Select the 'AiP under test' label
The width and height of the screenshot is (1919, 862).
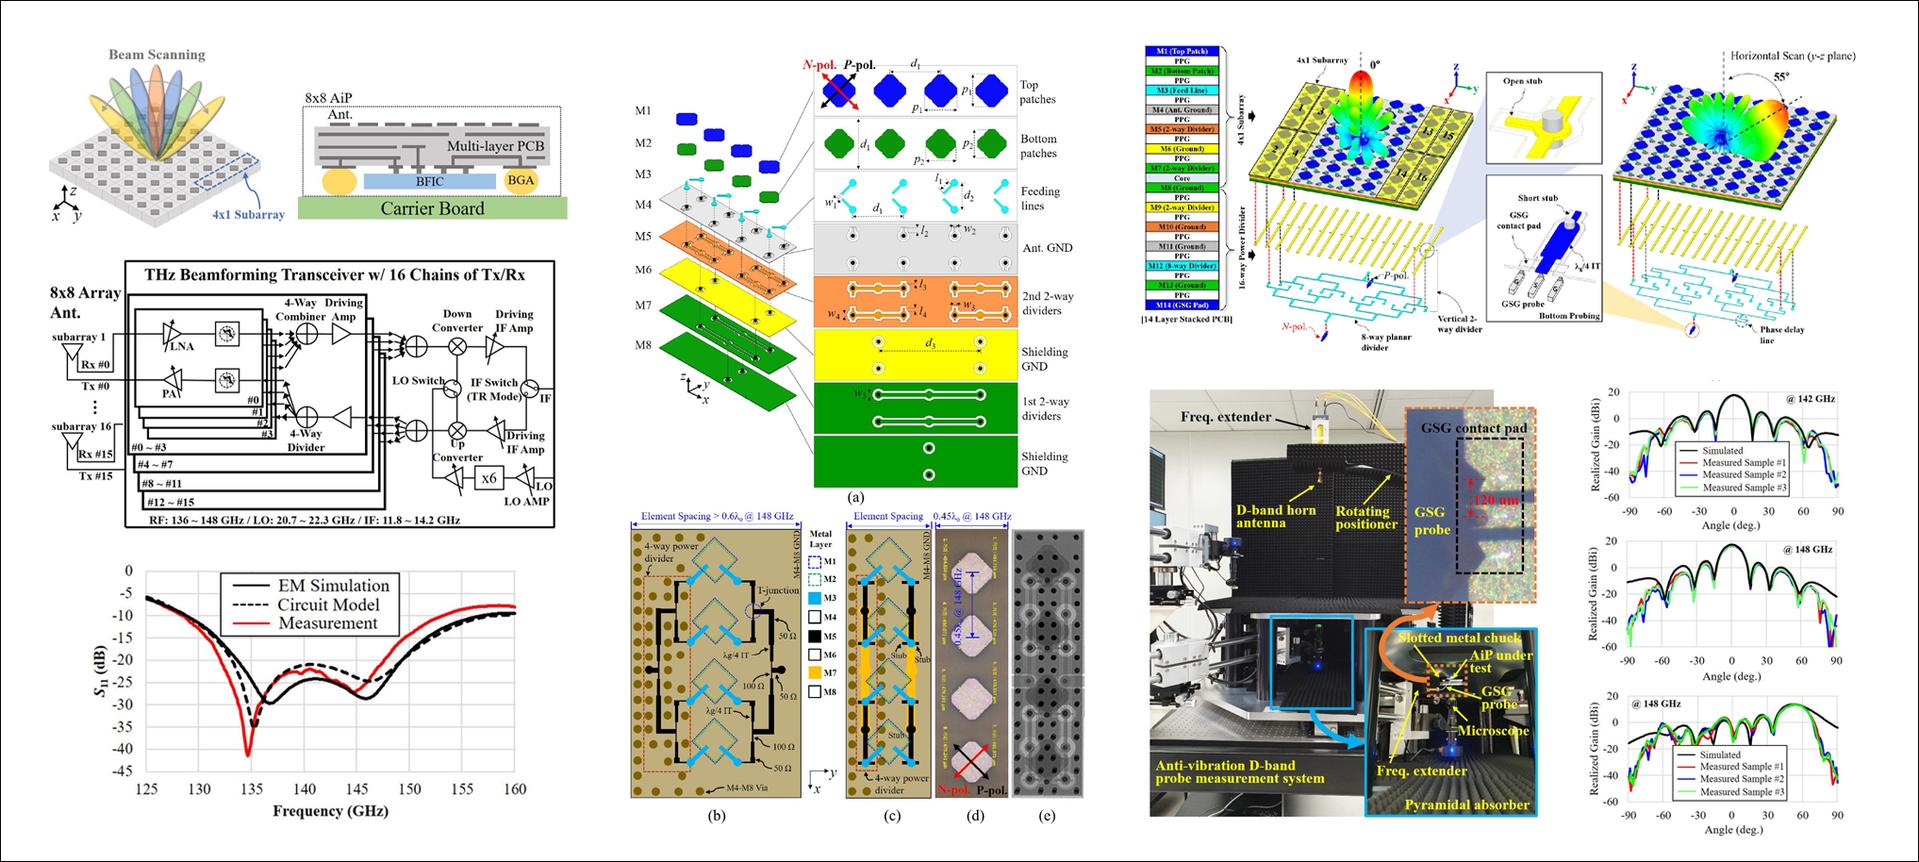point(1500,661)
